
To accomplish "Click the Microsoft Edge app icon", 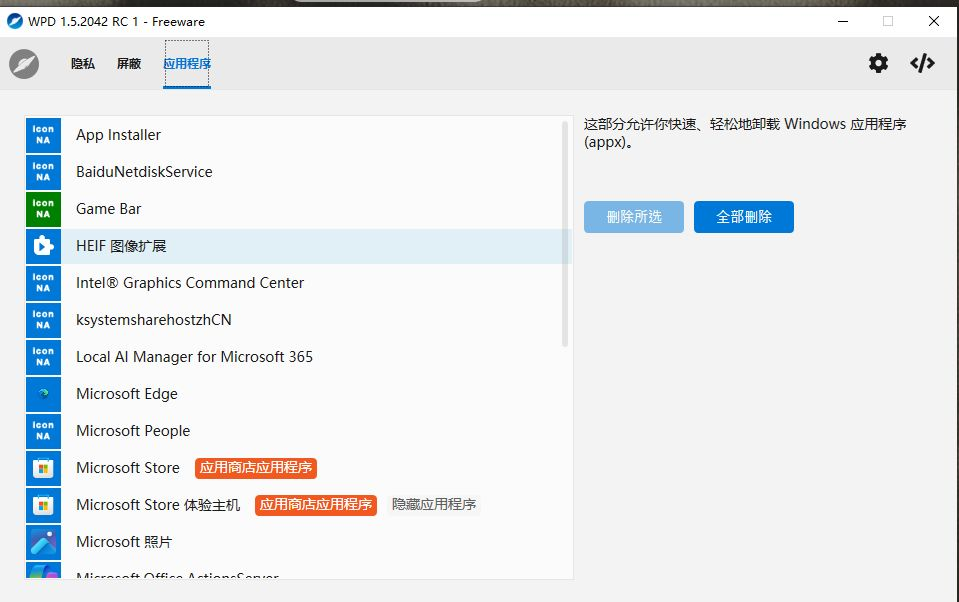I will point(43,394).
